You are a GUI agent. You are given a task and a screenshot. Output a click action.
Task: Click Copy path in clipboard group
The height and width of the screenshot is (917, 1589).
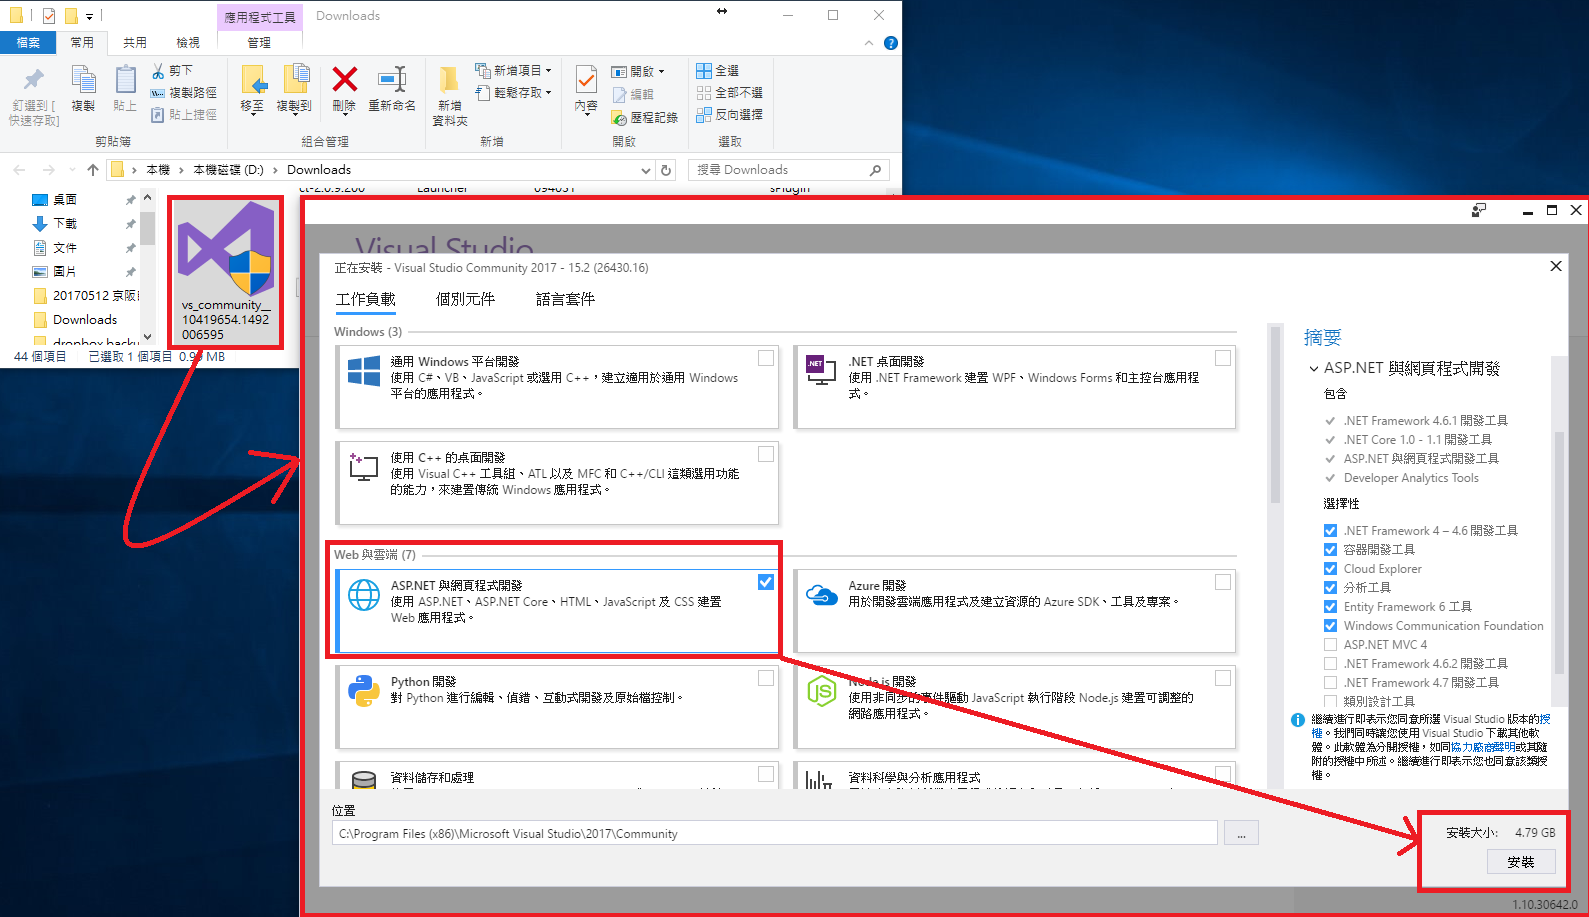(183, 93)
